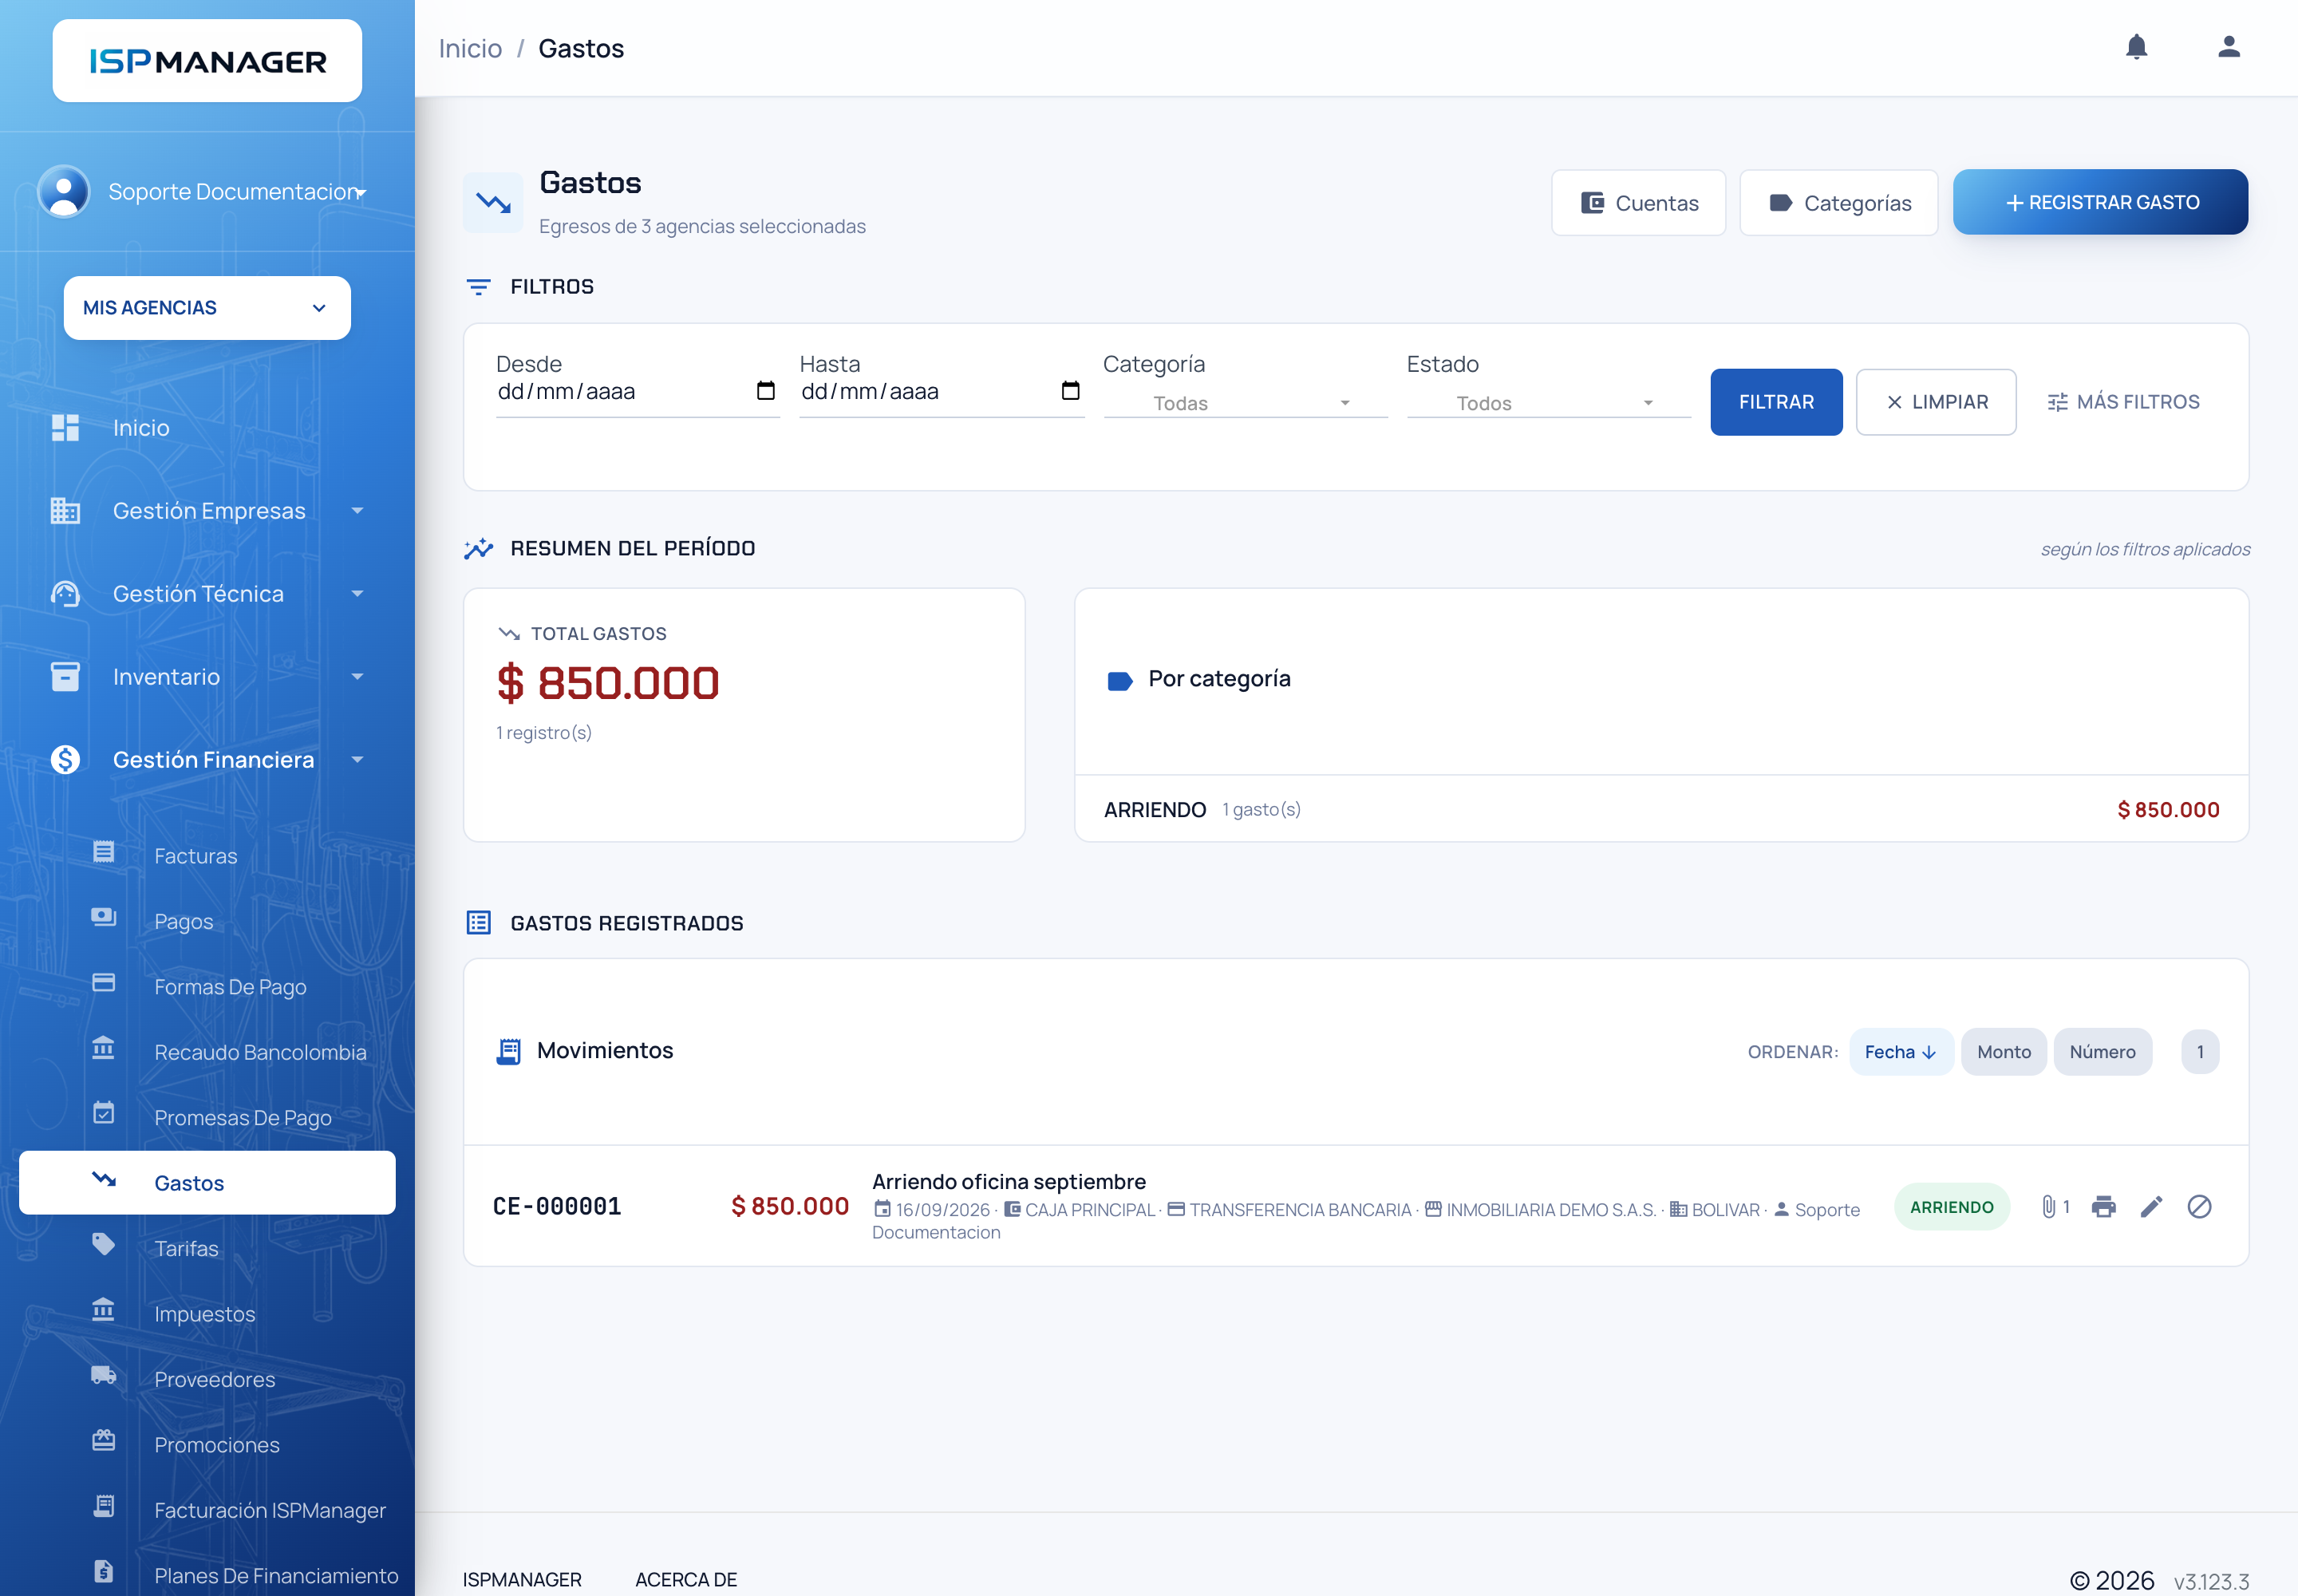Viewport: 2298px width, 1596px height.
Task: Click the Facturas sidebar icon
Action: coord(104,852)
